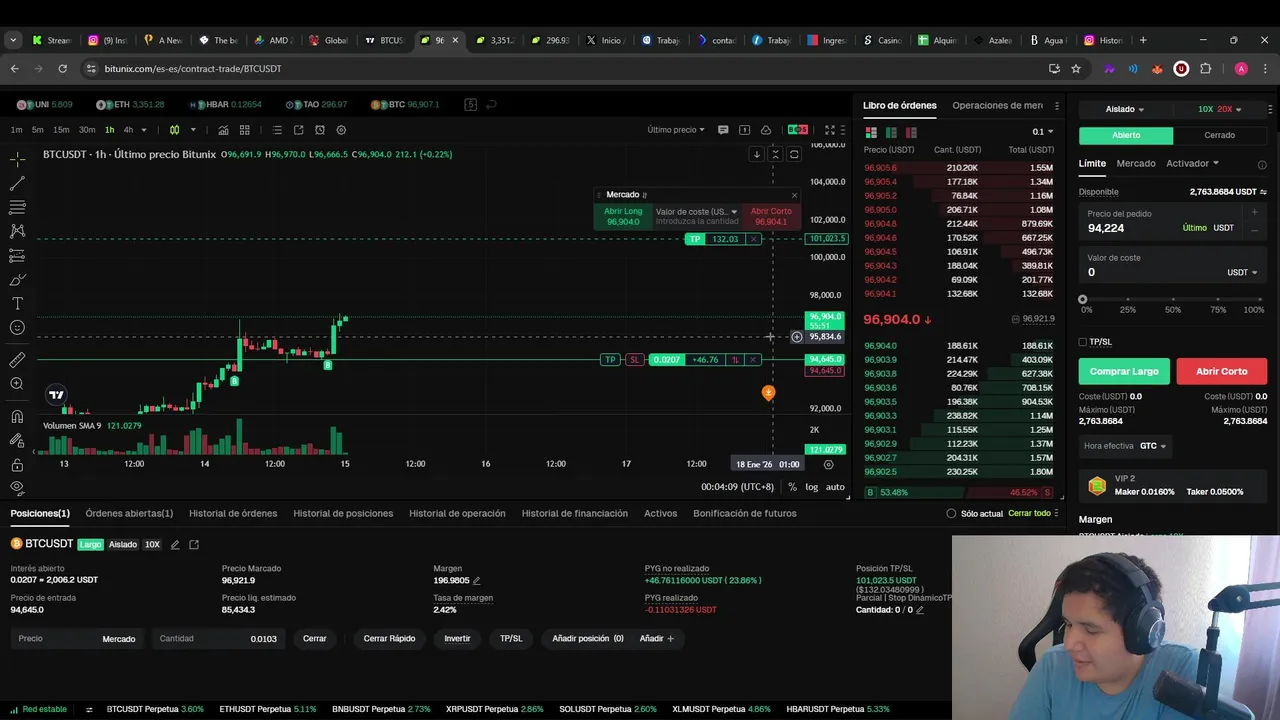Hide all drawings with eye icon
1280x720 pixels.
17,487
